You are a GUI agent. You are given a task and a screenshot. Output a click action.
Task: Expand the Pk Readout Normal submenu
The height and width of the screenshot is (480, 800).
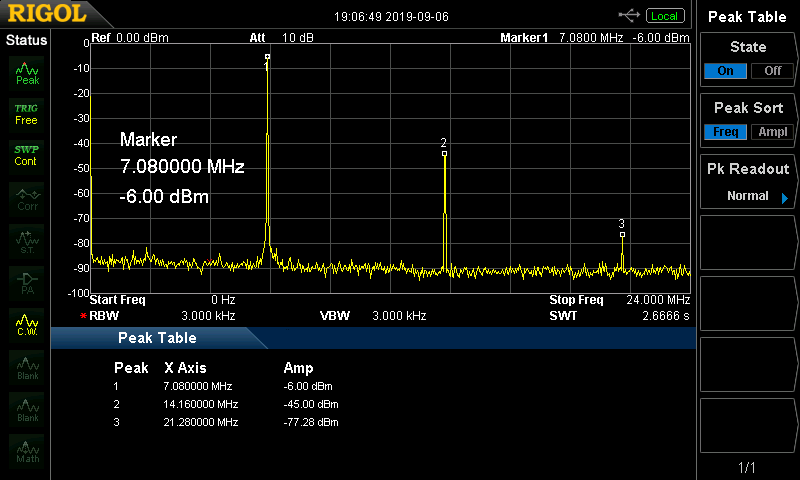click(x=748, y=196)
